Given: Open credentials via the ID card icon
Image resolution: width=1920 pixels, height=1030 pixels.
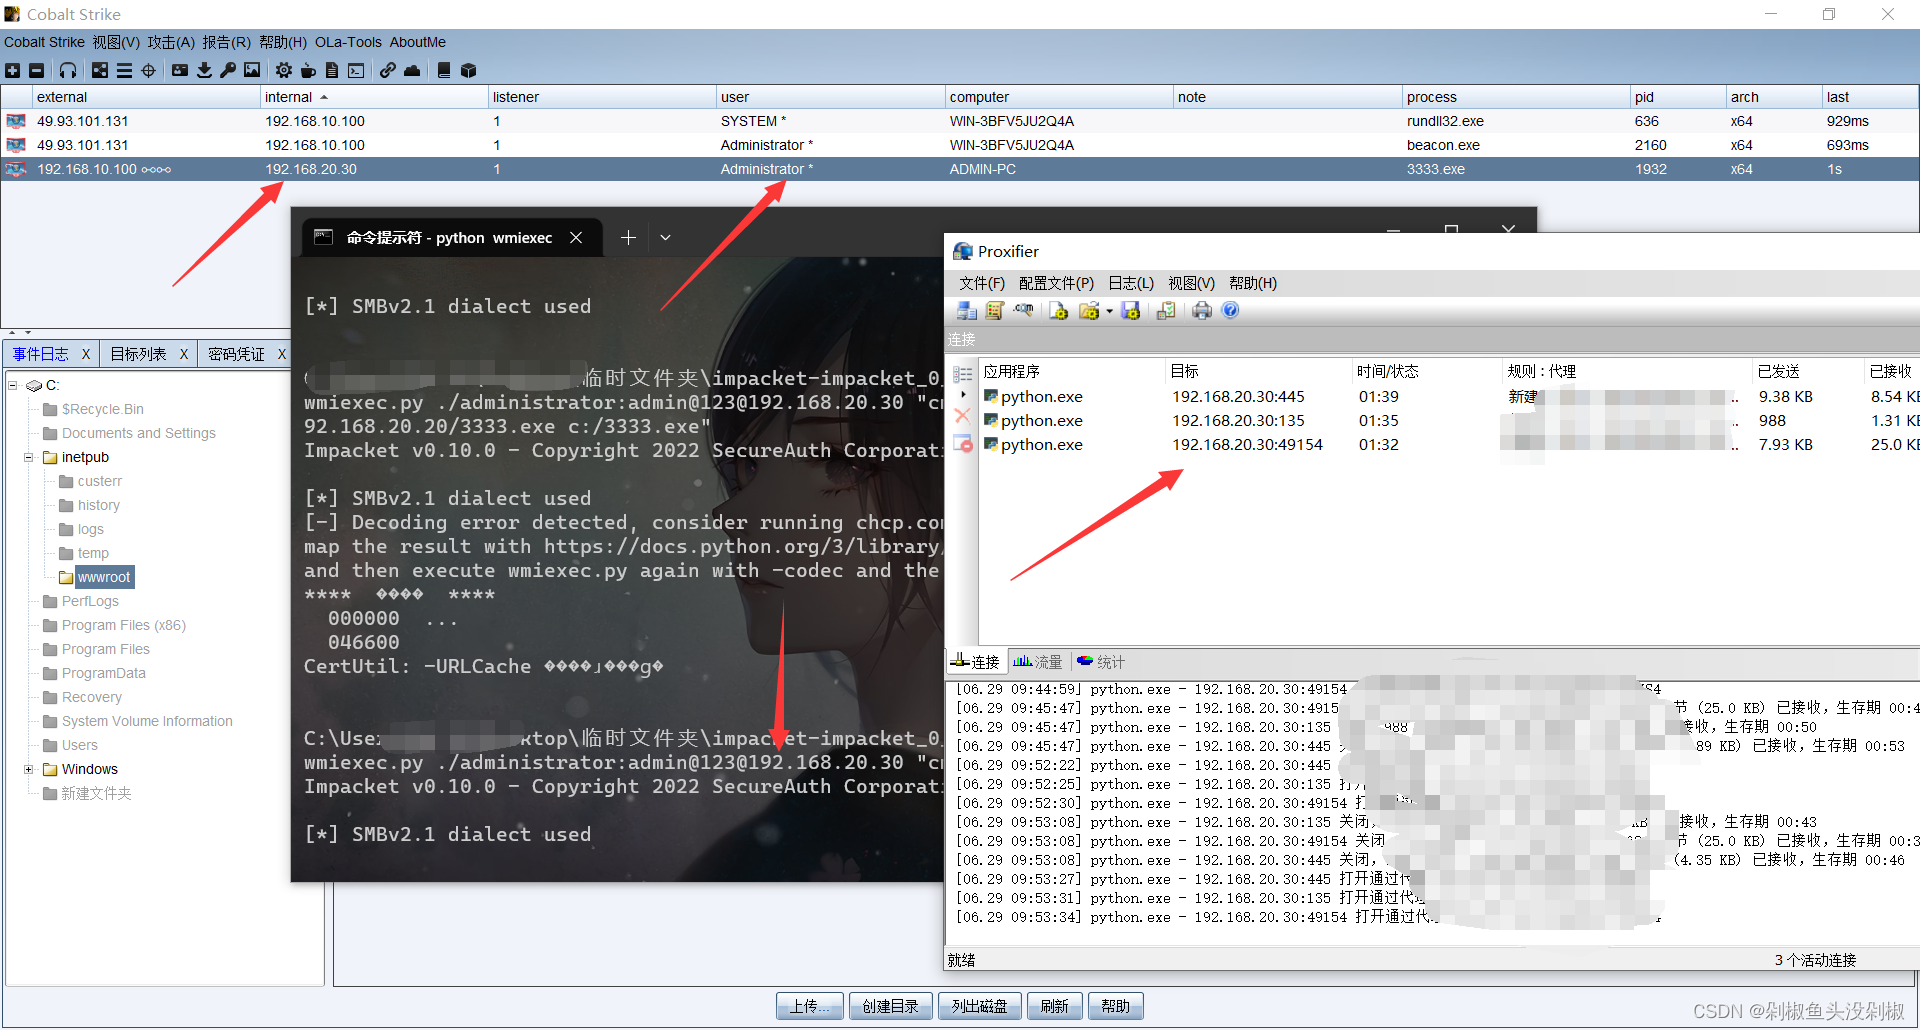Looking at the screenshot, I should (x=180, y=70).
